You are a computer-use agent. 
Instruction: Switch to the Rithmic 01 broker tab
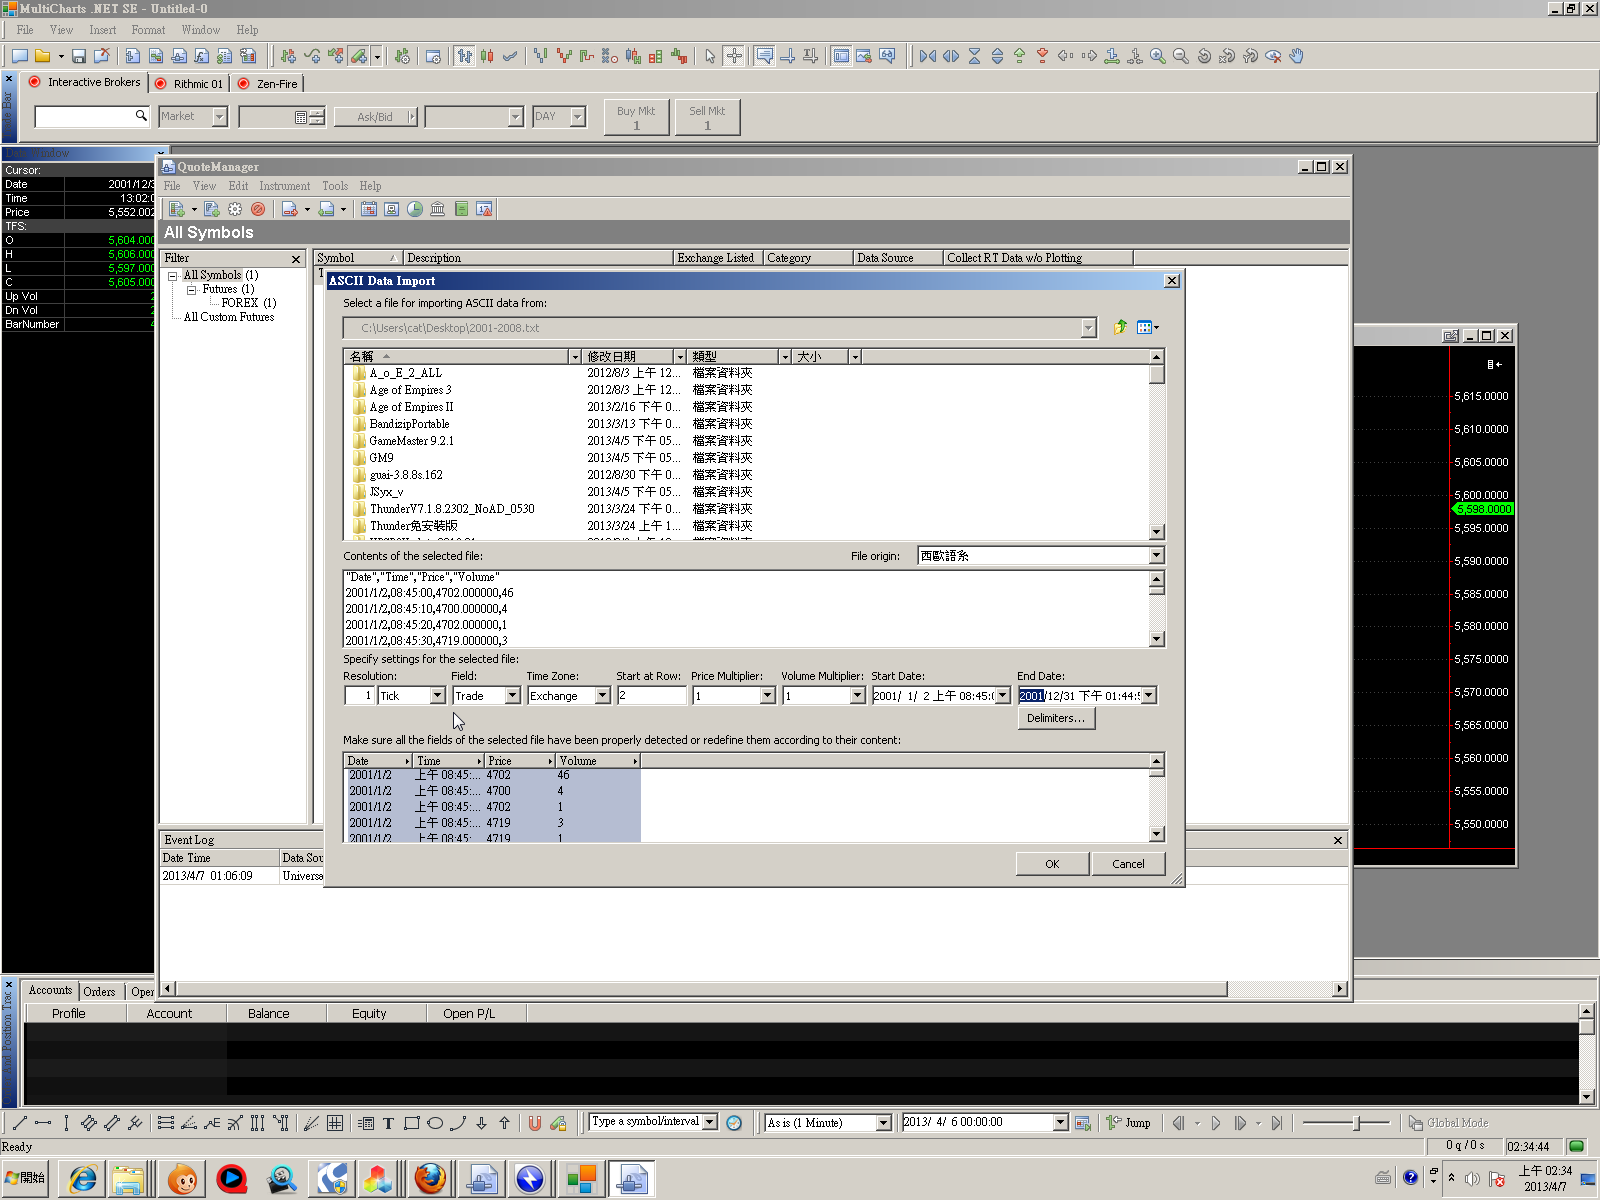pyautogui.click(x=190, y=84)
